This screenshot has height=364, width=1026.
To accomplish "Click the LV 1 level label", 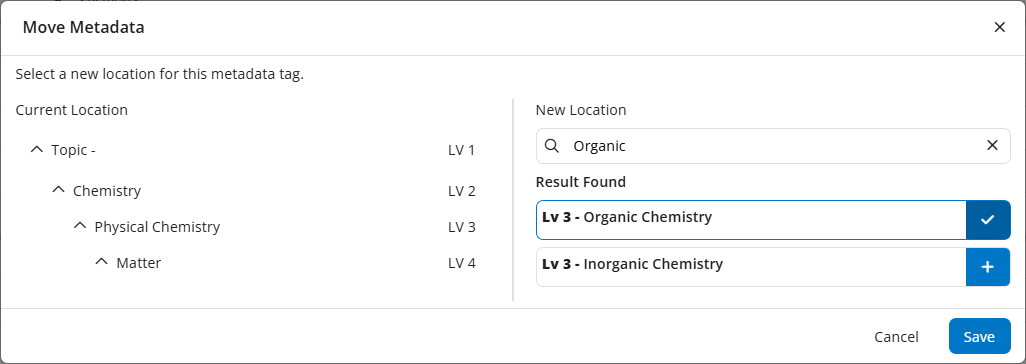I will tap(461, 150).
